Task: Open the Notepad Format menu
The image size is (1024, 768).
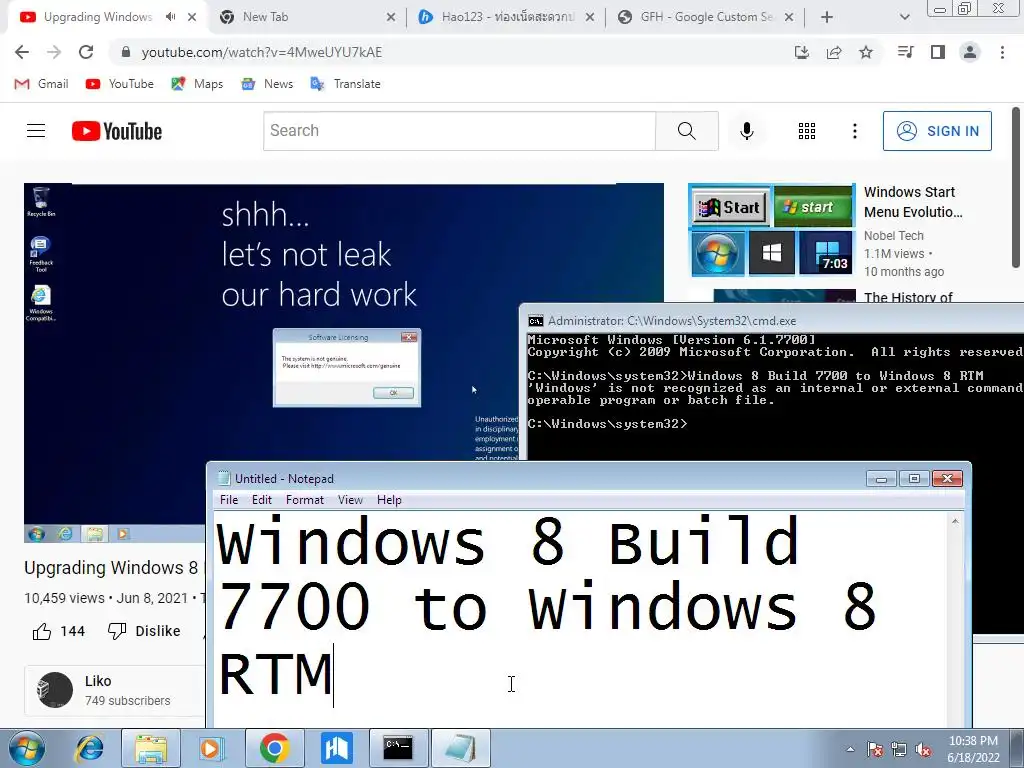Action: click(x=304, y=500)
